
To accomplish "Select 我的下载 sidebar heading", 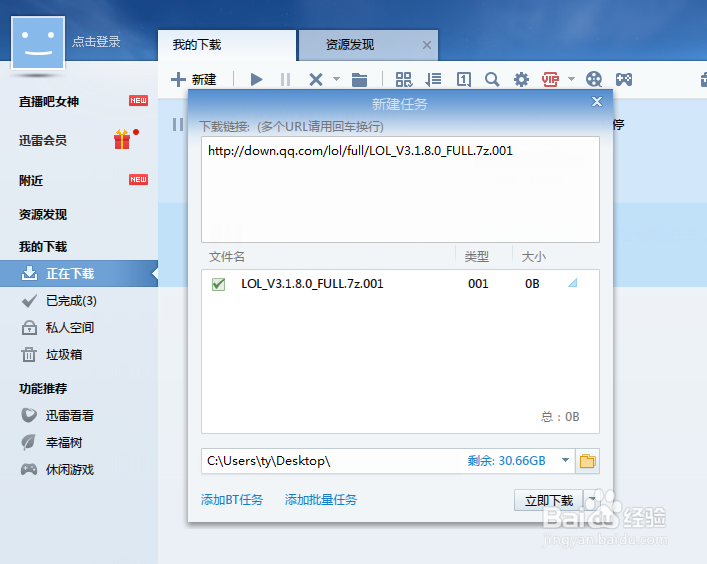I will pyautogui.click(x=43, y=247).
